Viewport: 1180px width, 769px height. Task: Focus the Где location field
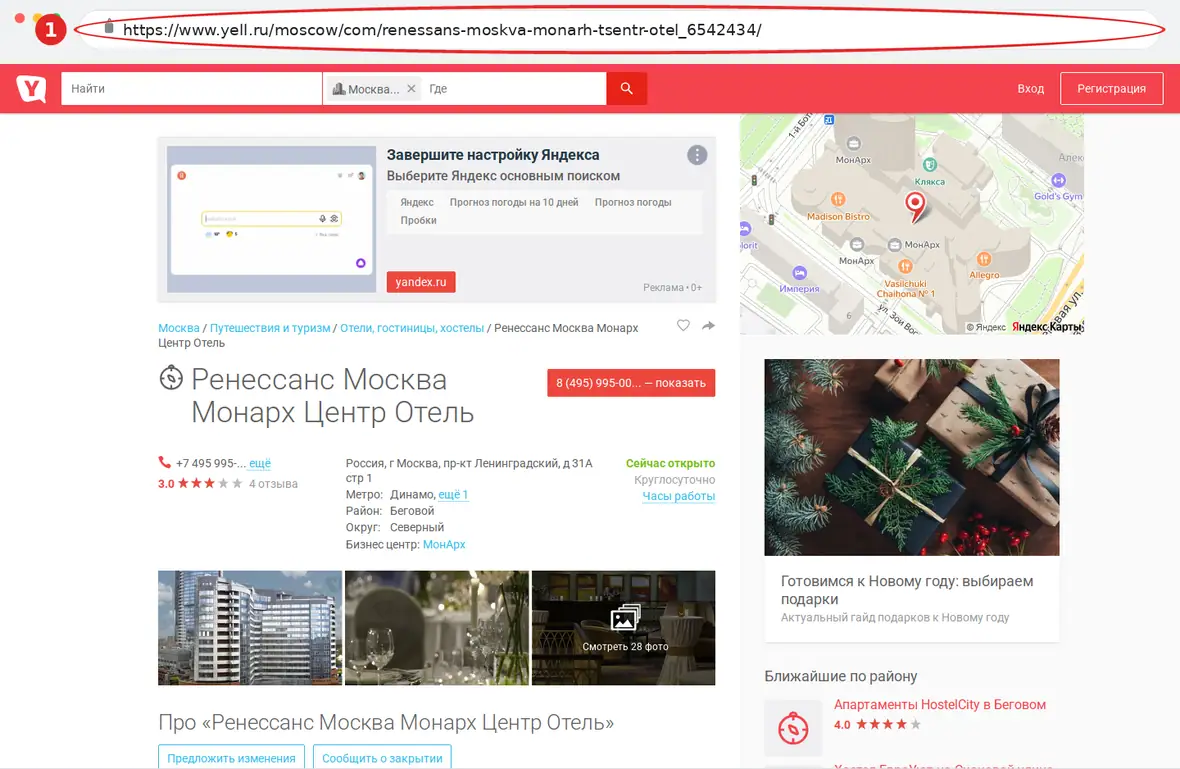click(x=514, y=89)
